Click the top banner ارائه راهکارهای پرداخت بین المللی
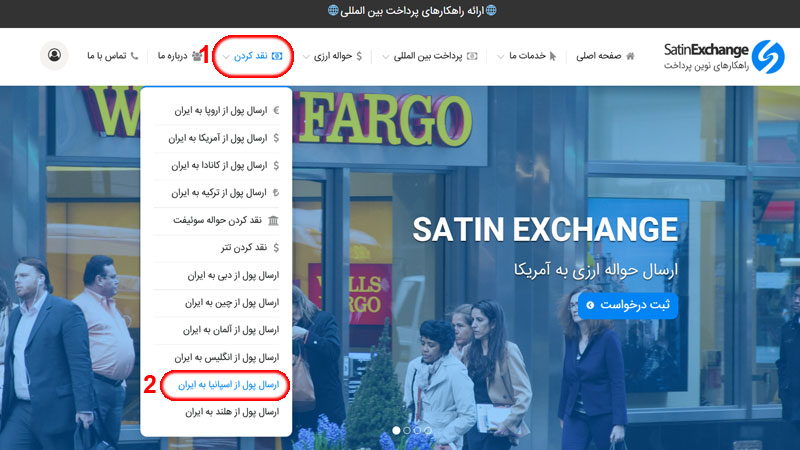The width and height of the screenshot is (800, 450). point(412,11)
